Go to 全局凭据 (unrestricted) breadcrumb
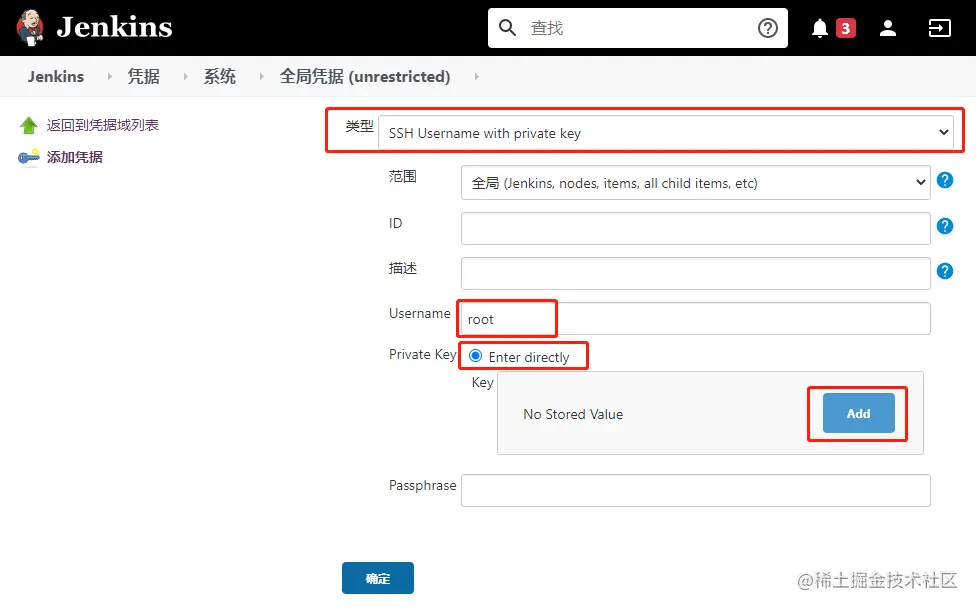 click(365, 77)
